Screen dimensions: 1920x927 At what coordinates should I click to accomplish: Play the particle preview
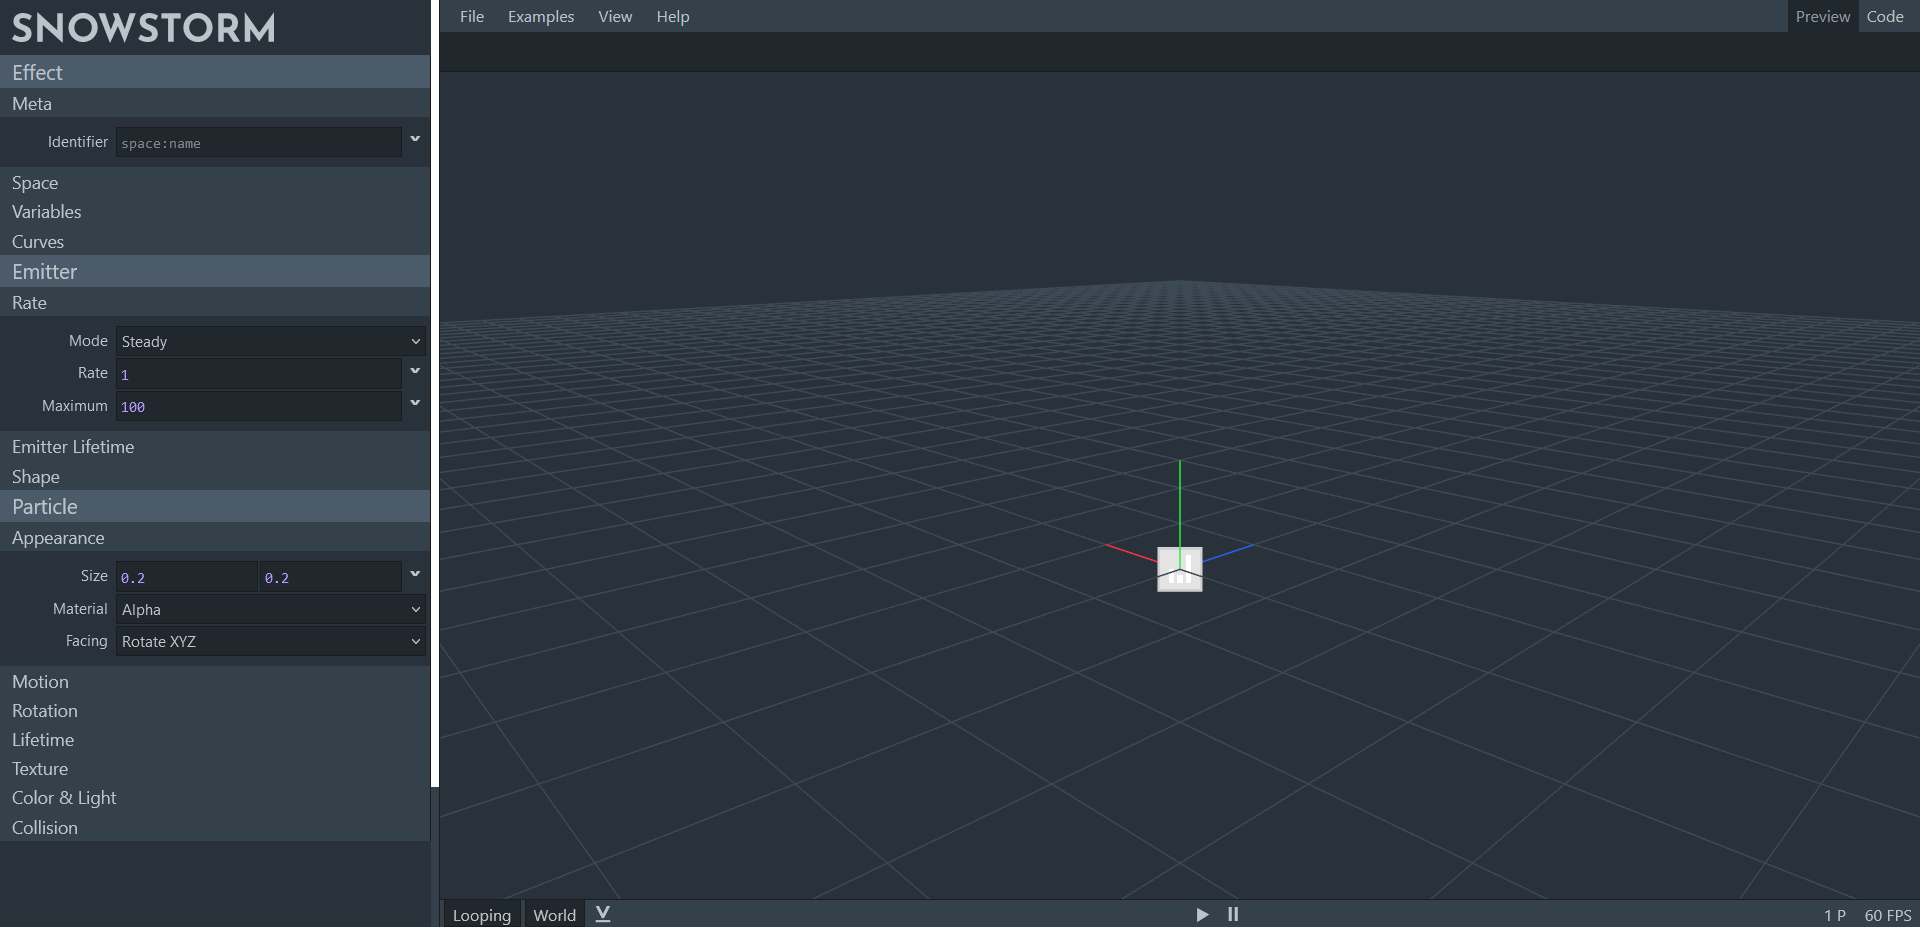tap(1202, 914)
